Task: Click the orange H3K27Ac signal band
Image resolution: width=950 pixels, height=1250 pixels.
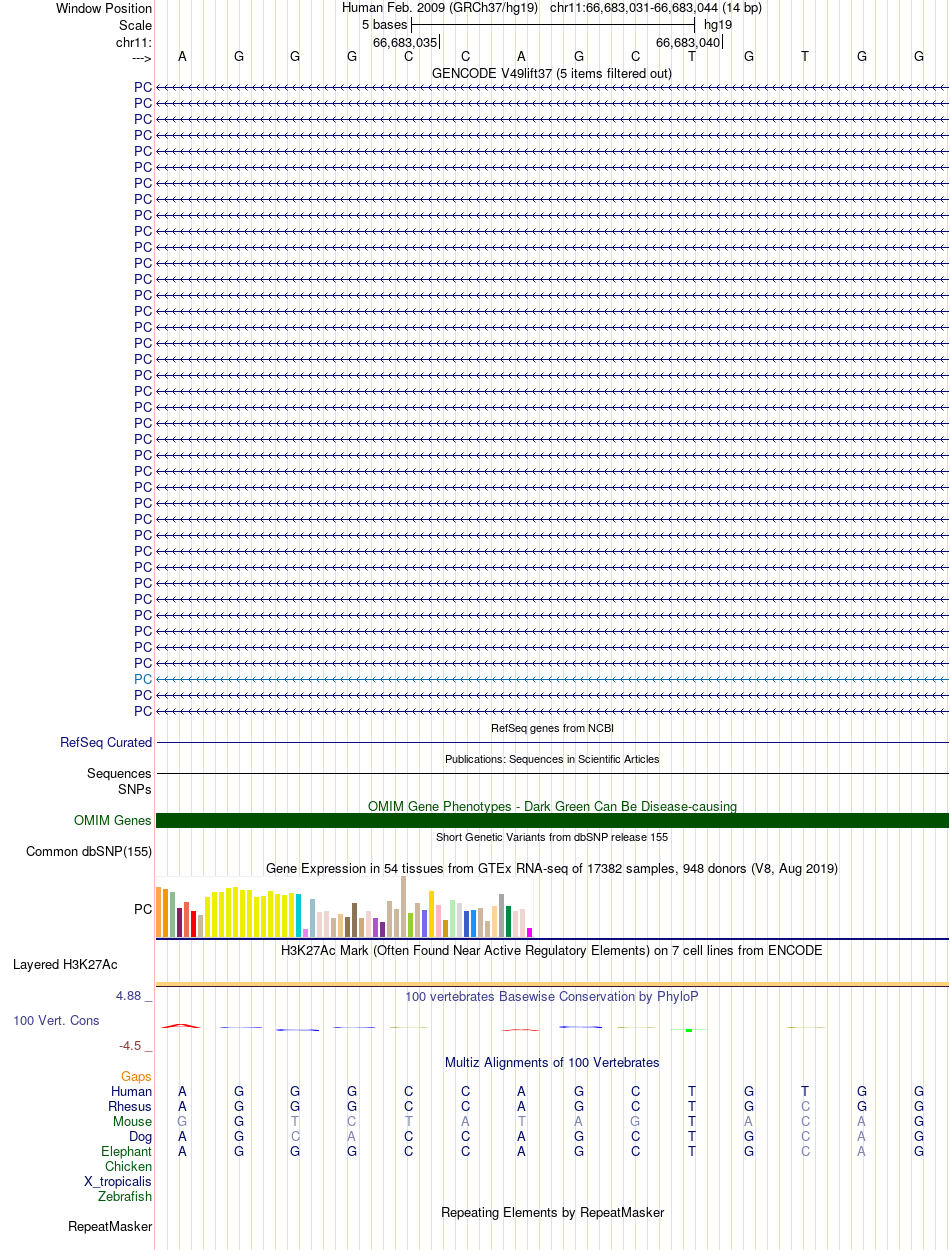Action: 552,985
